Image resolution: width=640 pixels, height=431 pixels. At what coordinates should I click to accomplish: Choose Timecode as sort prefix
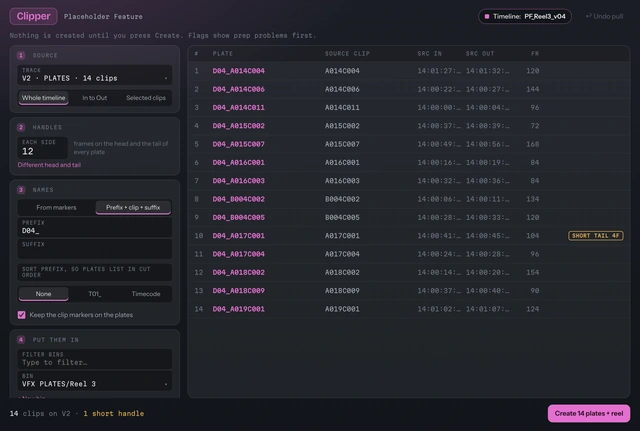(146, 294)
